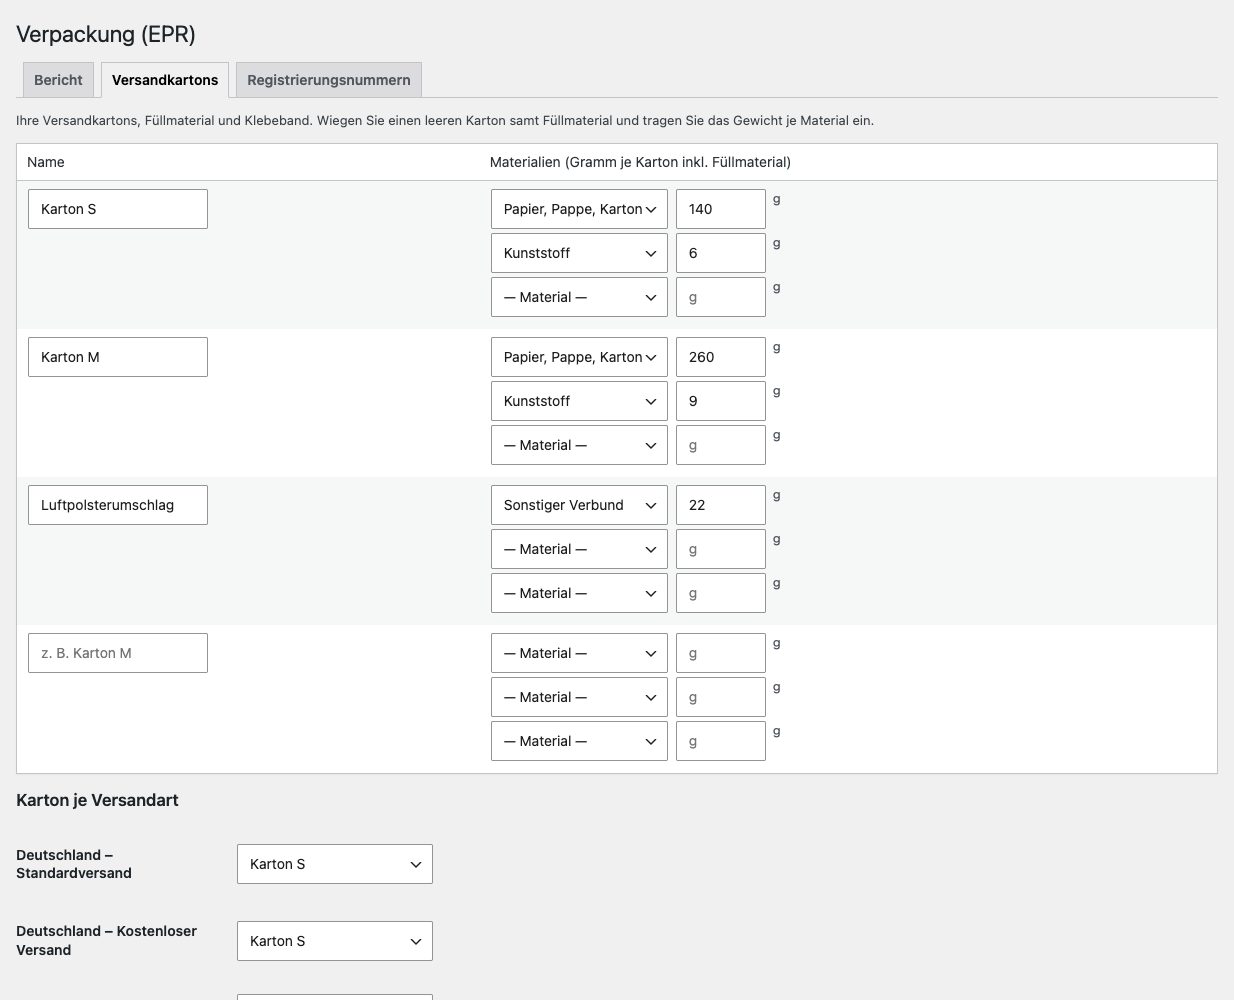Click Luftpolsterumschlag's second weight field
Viewport: 1234px width, 1000px height.
(721, 549)
